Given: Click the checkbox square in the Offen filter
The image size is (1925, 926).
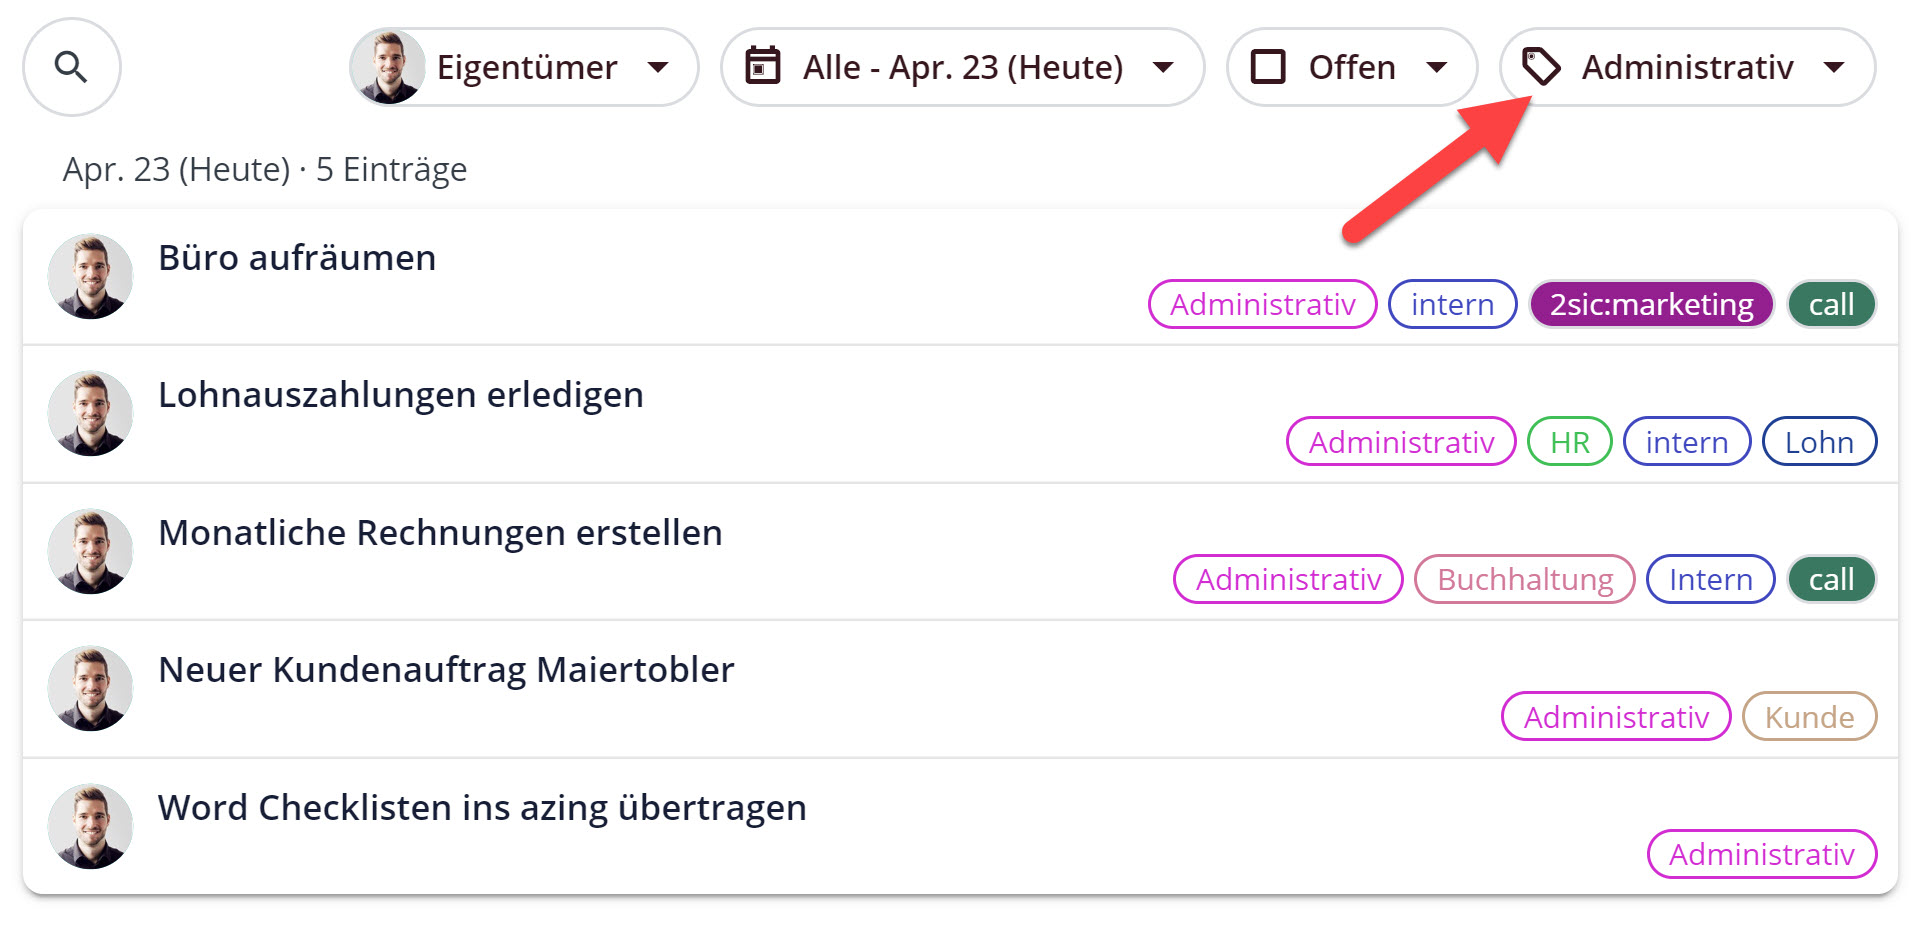Looking at the screenshot, I should click(1269, 67).
